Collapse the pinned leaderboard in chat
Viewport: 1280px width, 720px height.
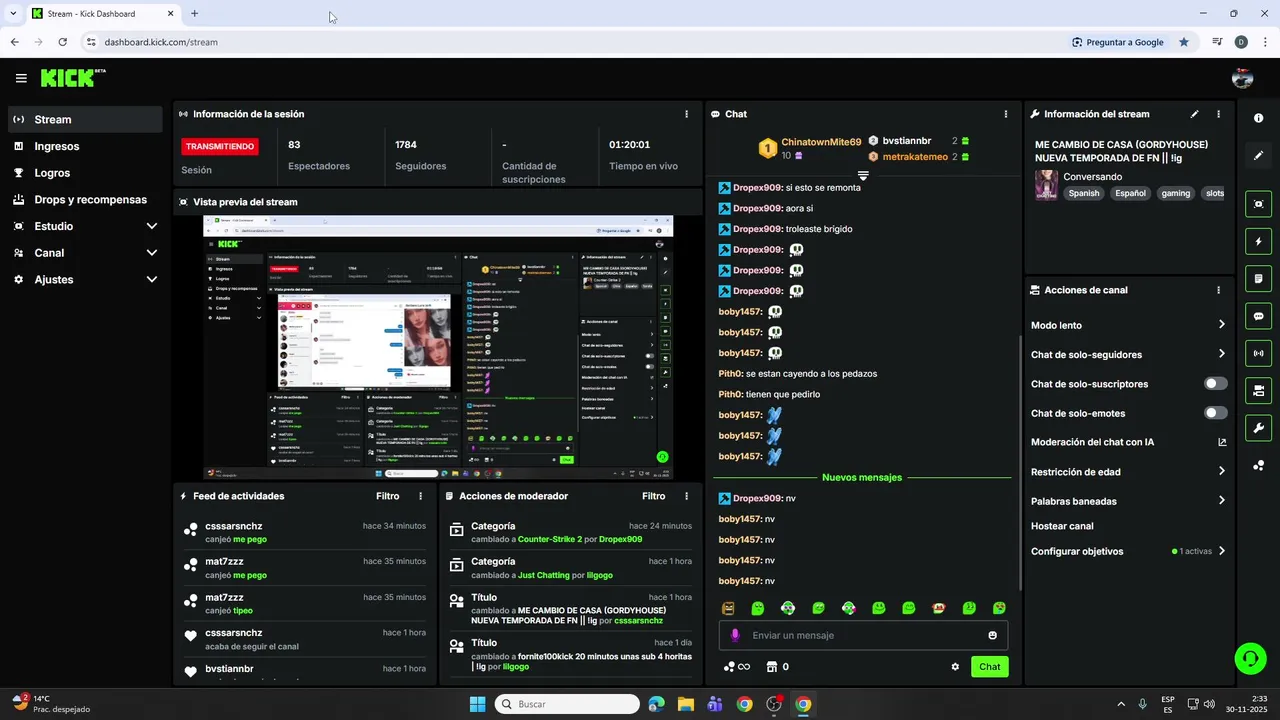pyautogui.click(x=863, y=175)
